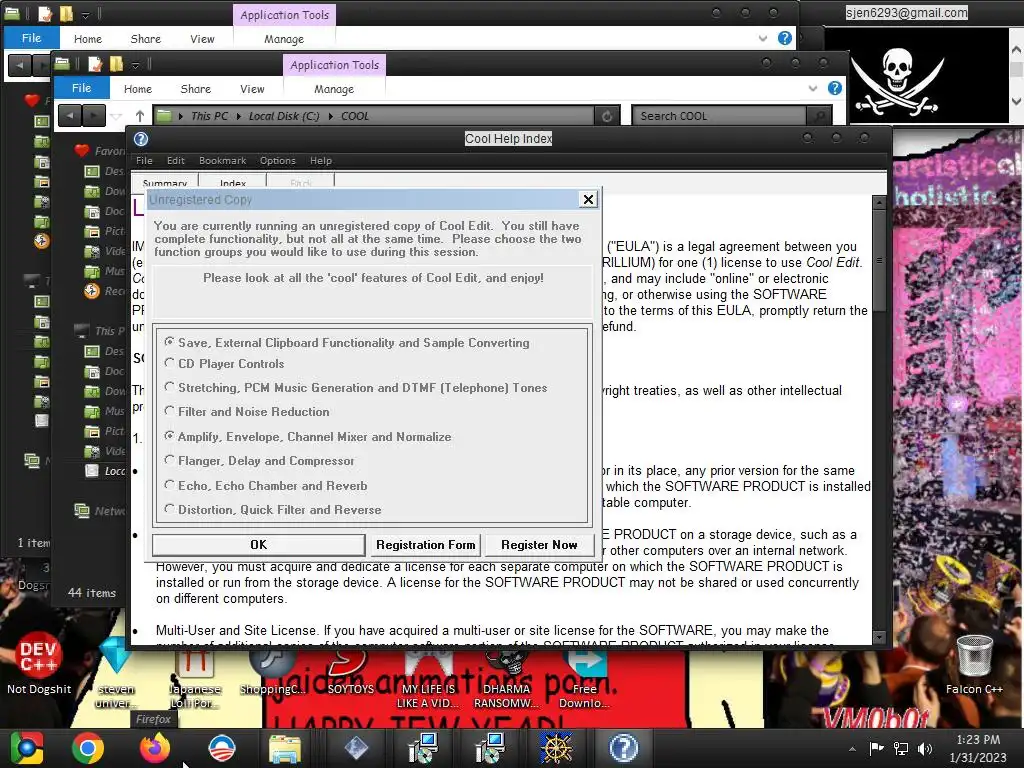Expand the ribbon chevron in rear Explorer window

click(x=763, y=39)
